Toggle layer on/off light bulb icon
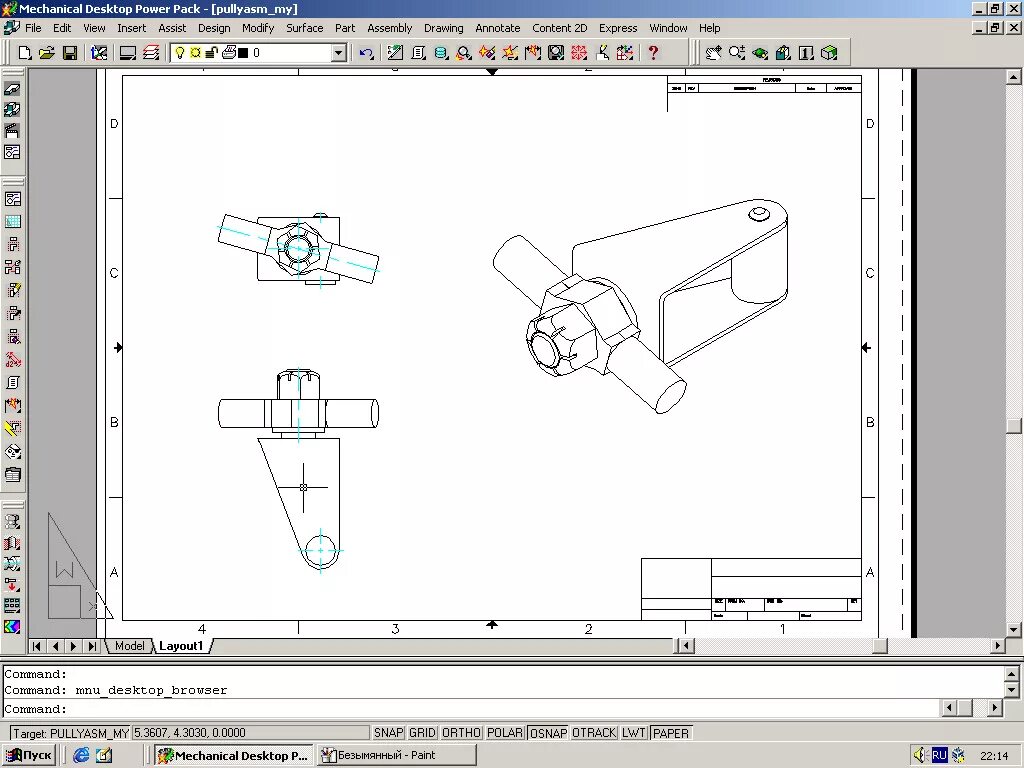Image resolution: width=1024 pixels, height=768 pixels. pos(180,53)
